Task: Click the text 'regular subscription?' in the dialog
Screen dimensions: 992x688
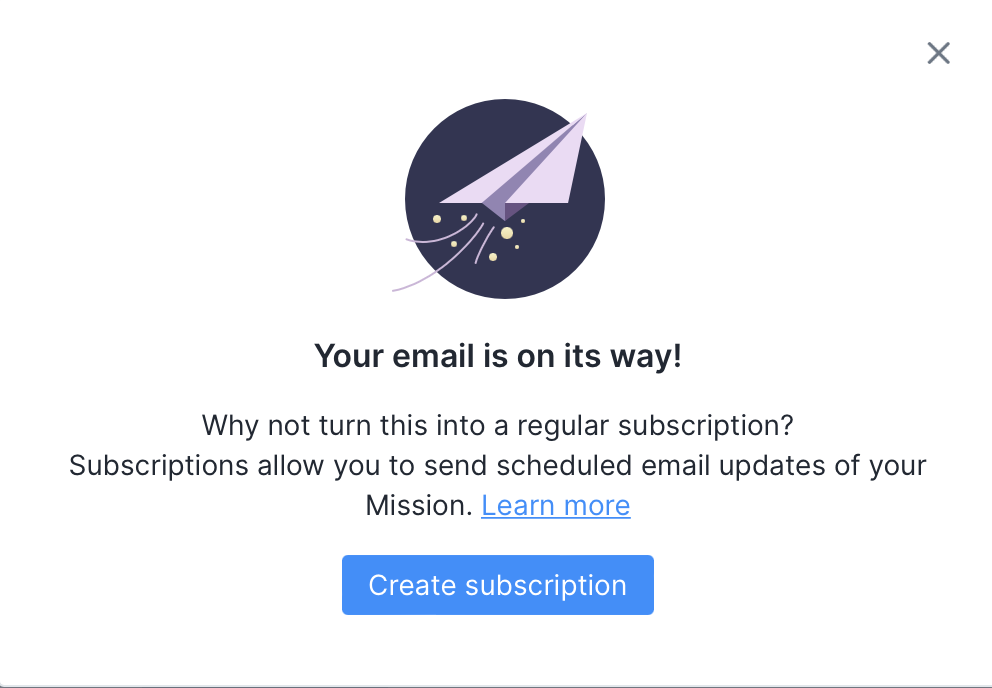Action: tap(657, 425)
